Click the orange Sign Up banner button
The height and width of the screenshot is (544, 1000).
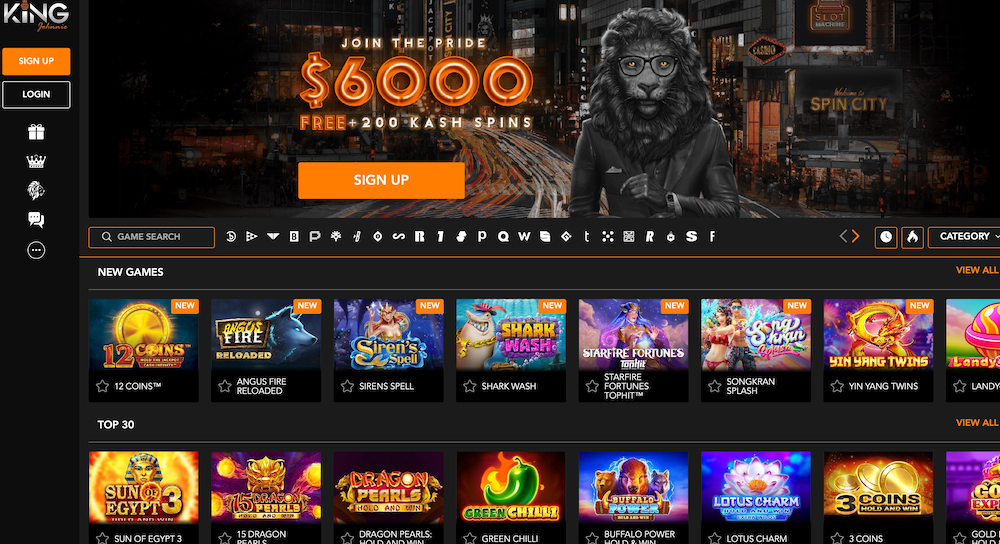click(x=381, y=180)
